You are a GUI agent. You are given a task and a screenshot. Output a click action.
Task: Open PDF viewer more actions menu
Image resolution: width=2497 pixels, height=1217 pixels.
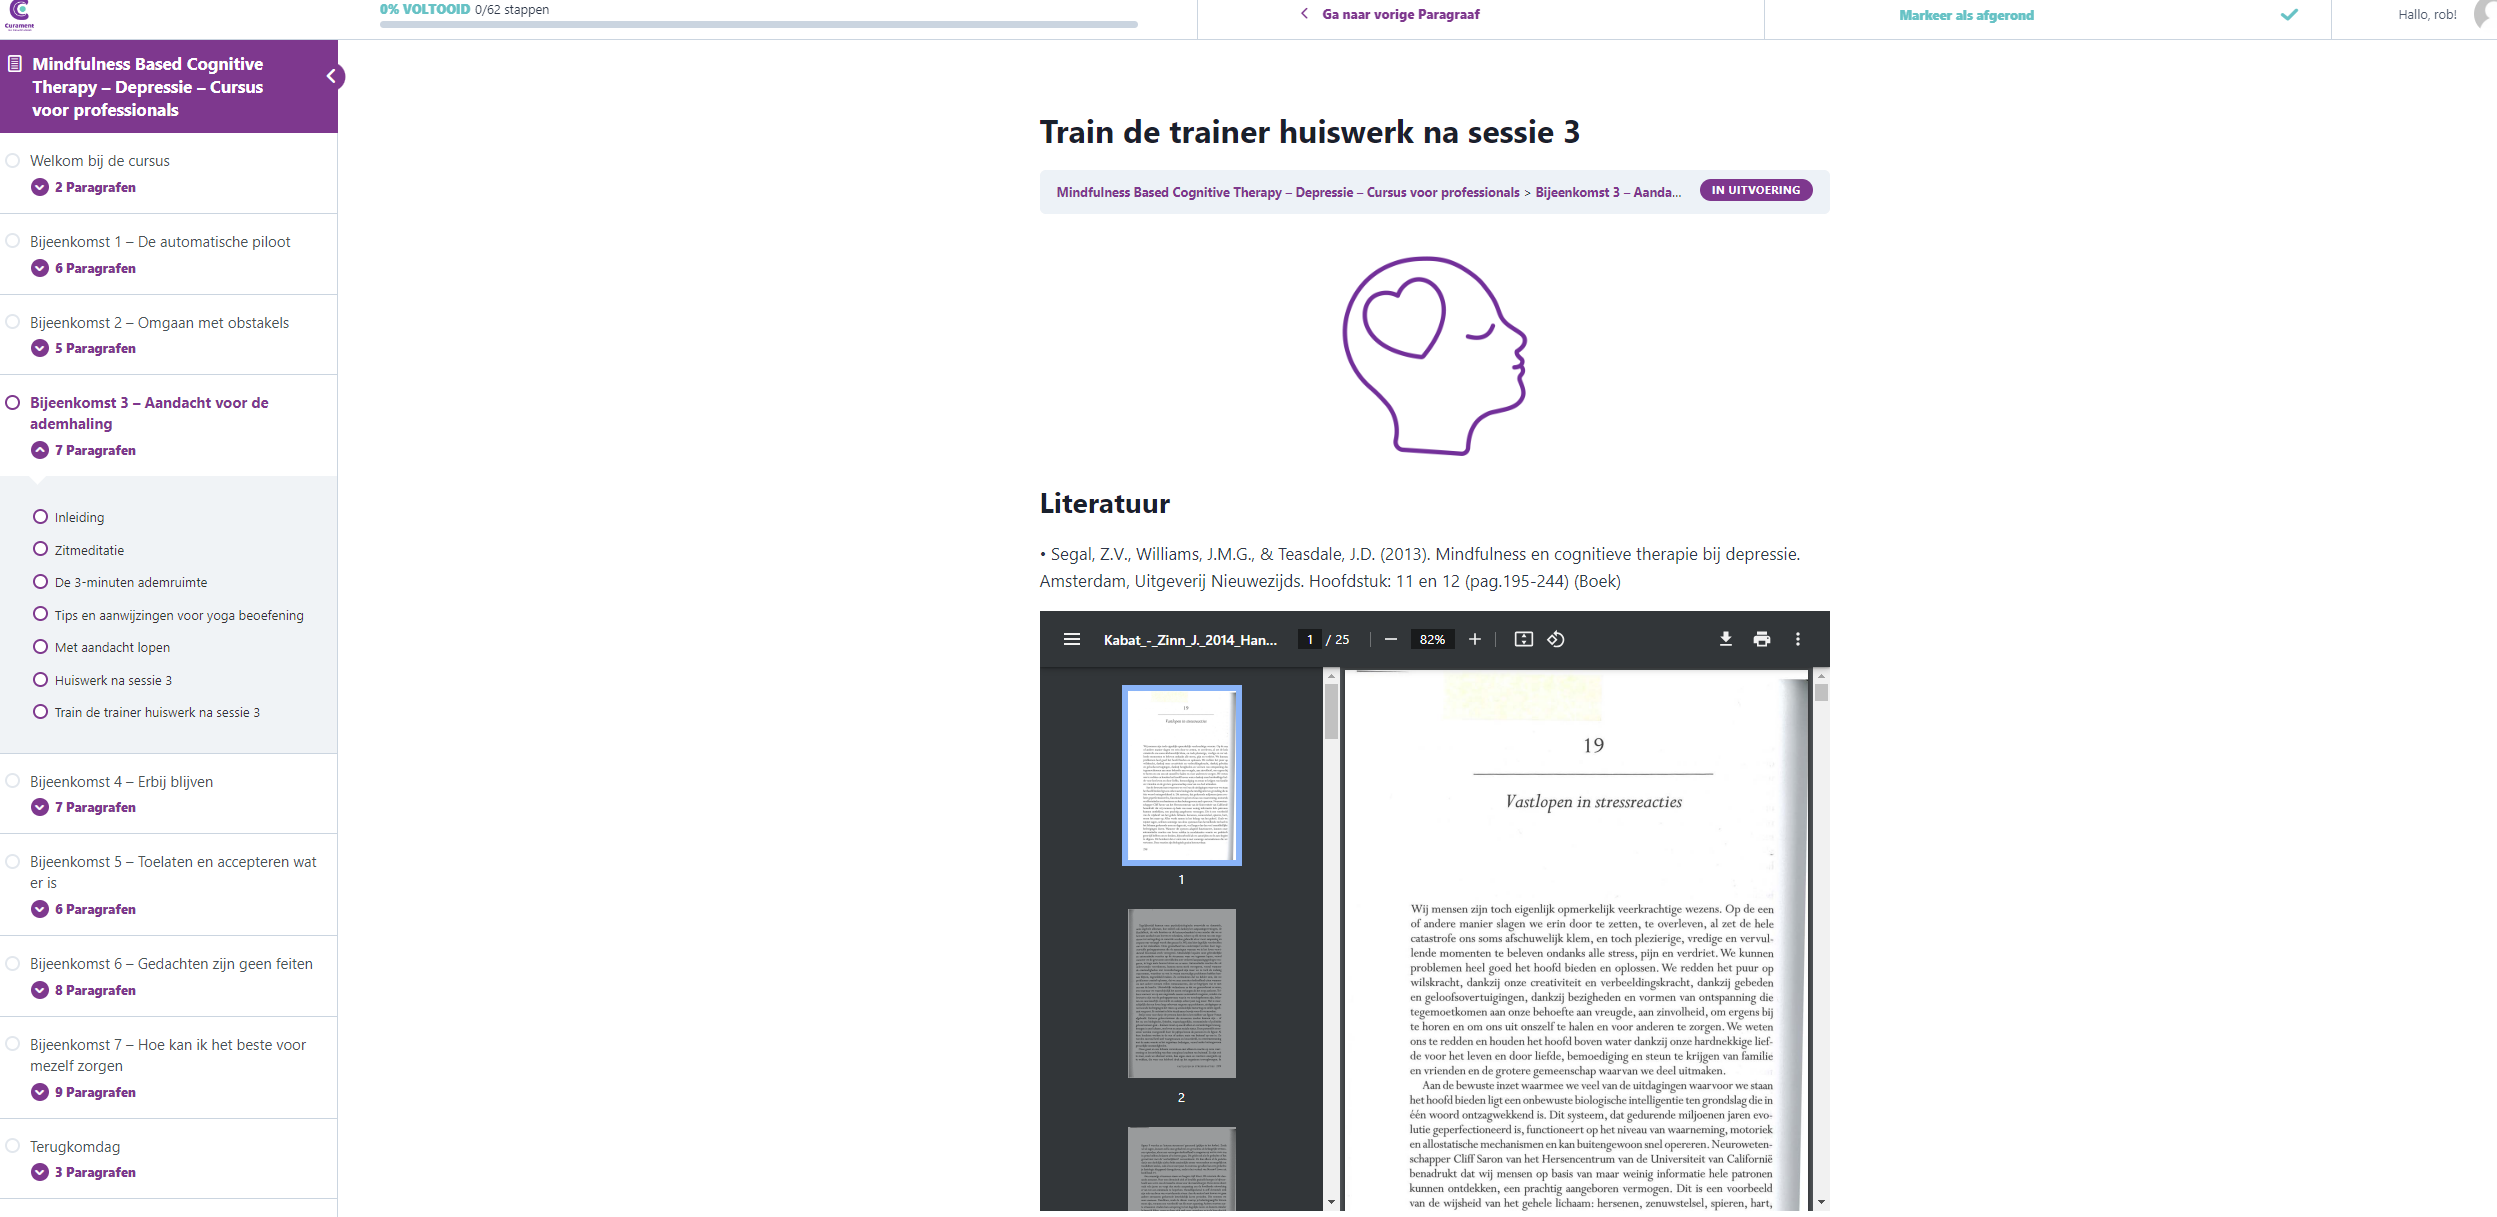[x=1797, y=639]
